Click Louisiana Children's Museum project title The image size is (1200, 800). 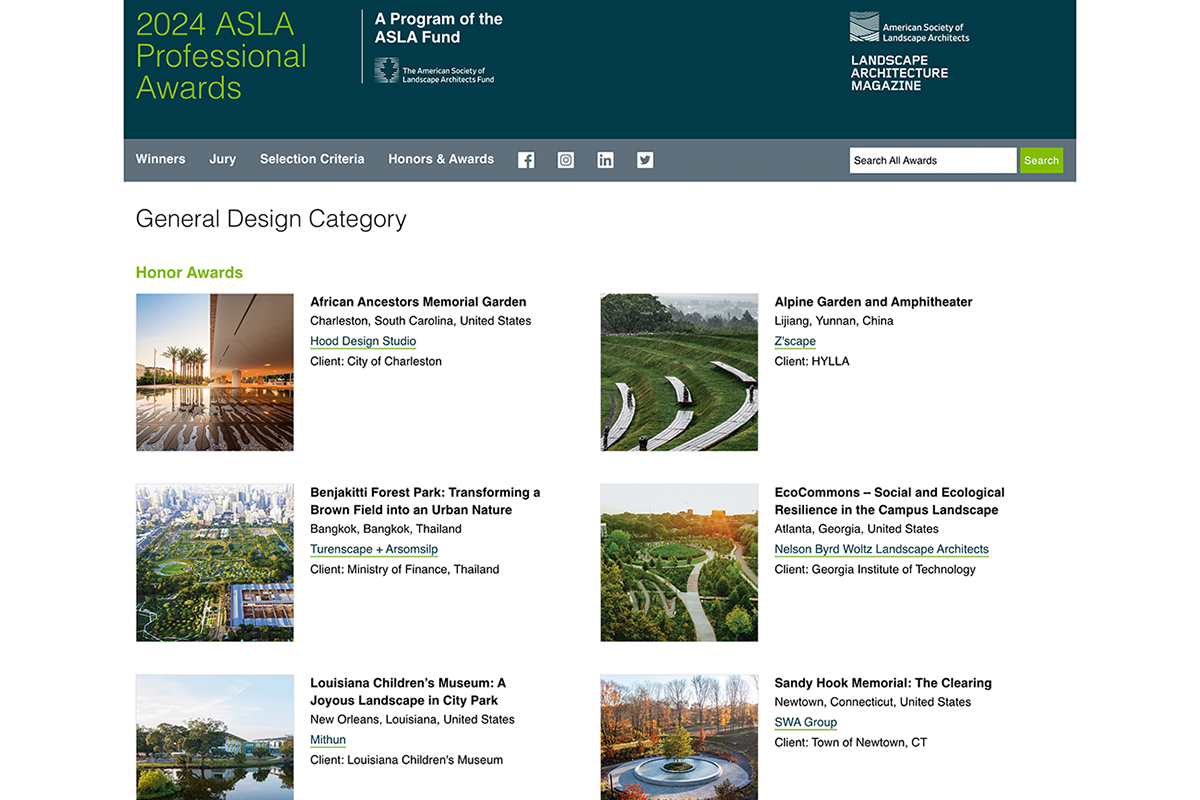click(x=408, y=692)
